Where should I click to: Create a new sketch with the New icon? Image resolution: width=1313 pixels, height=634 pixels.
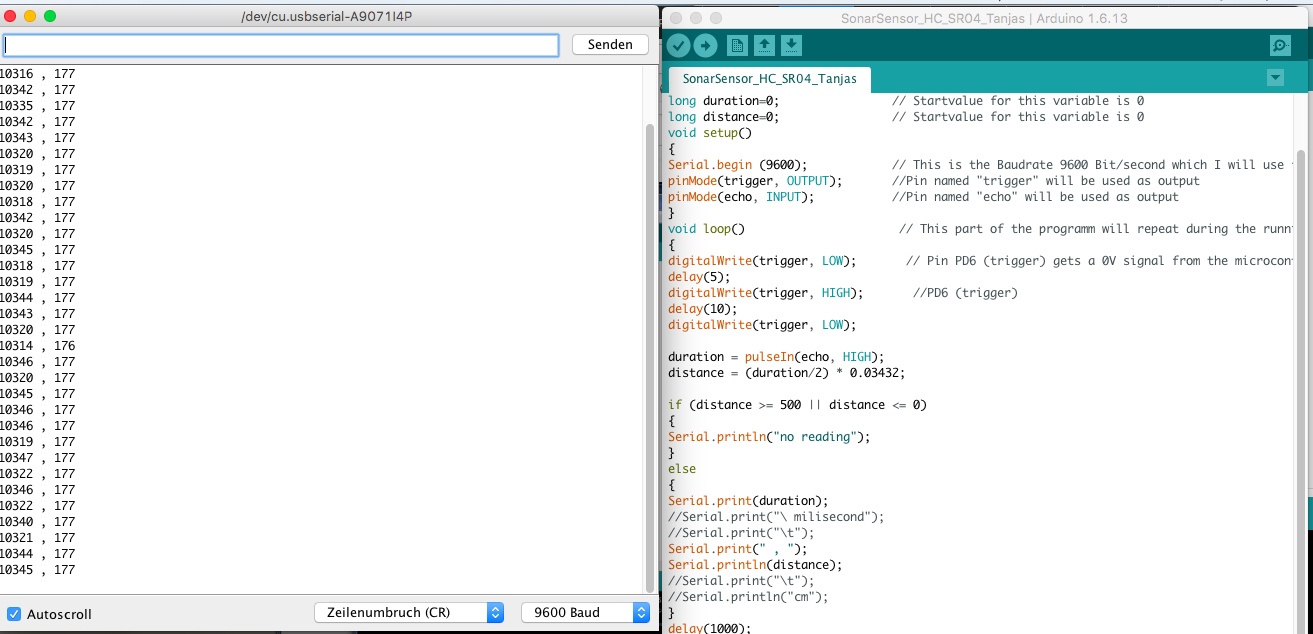pyautogui.click(x=737, y=45)
